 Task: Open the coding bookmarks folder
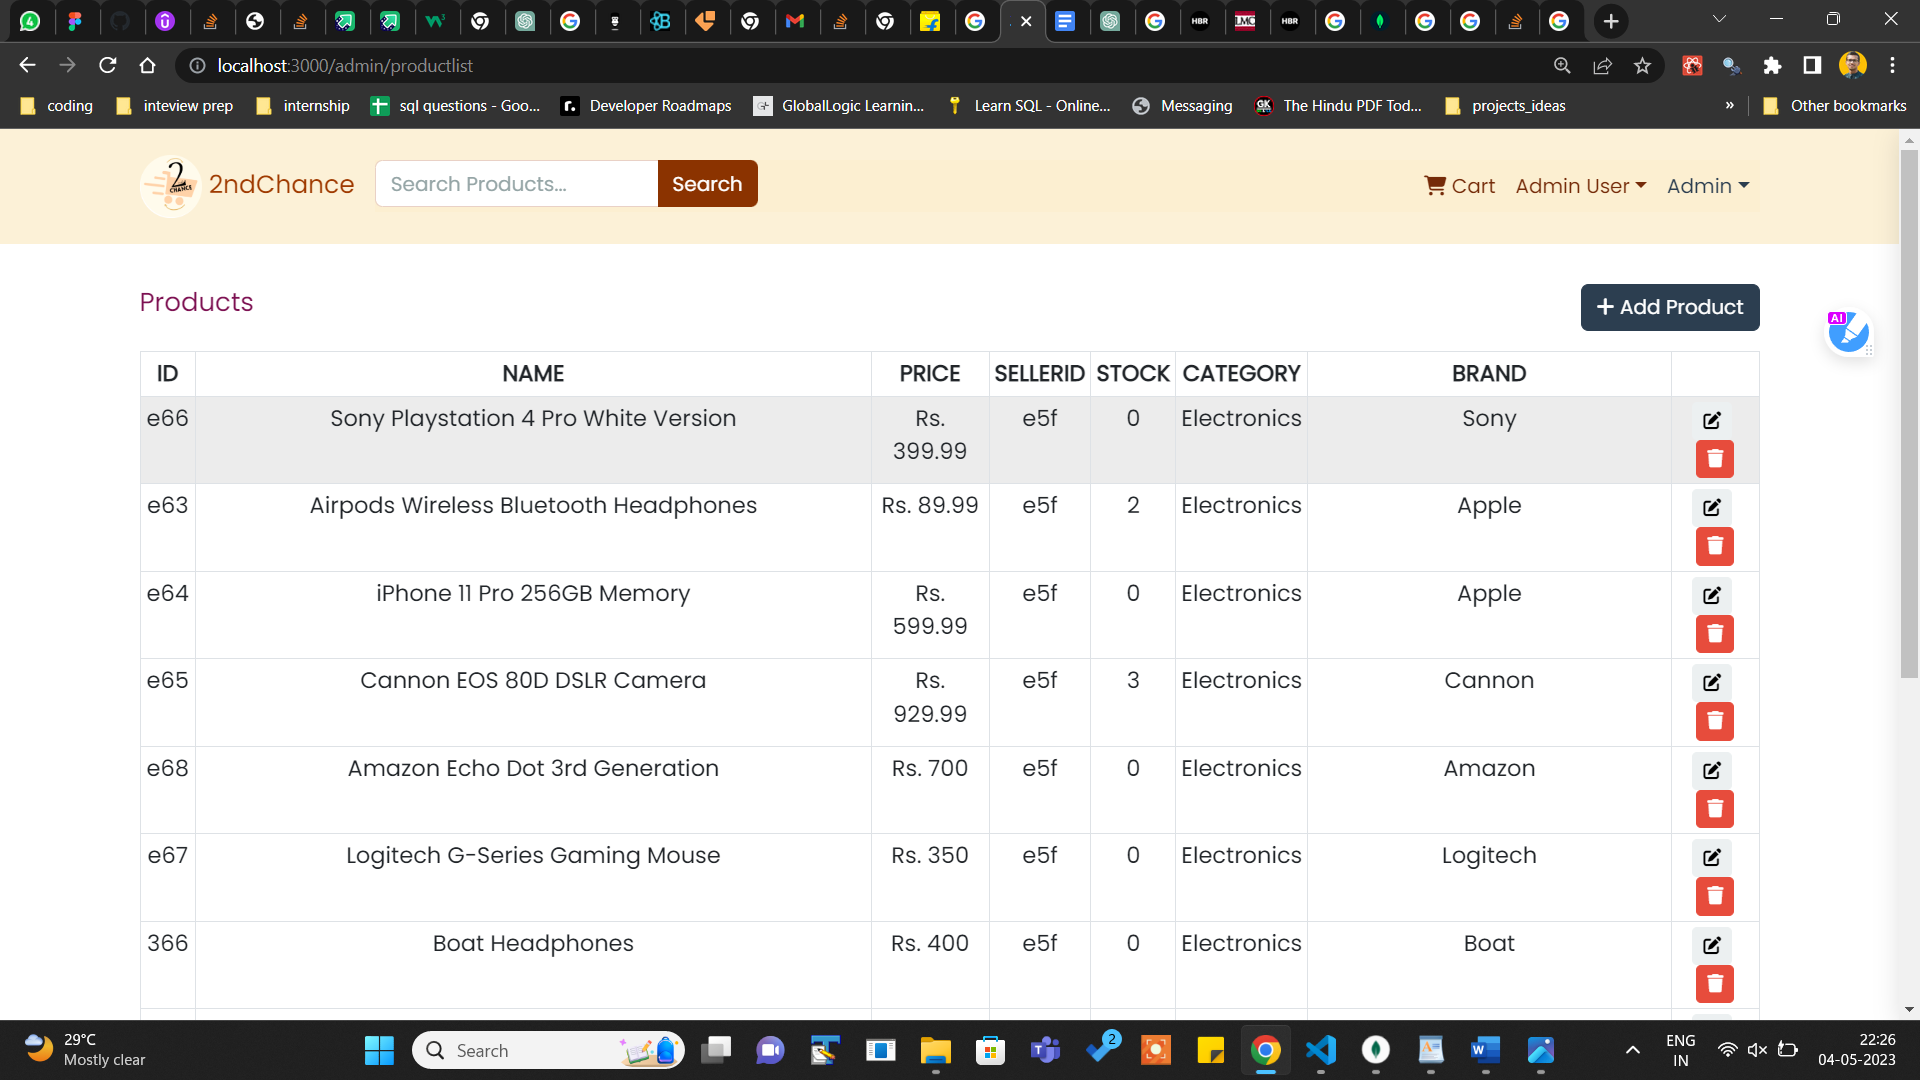(x=57, y=106)
